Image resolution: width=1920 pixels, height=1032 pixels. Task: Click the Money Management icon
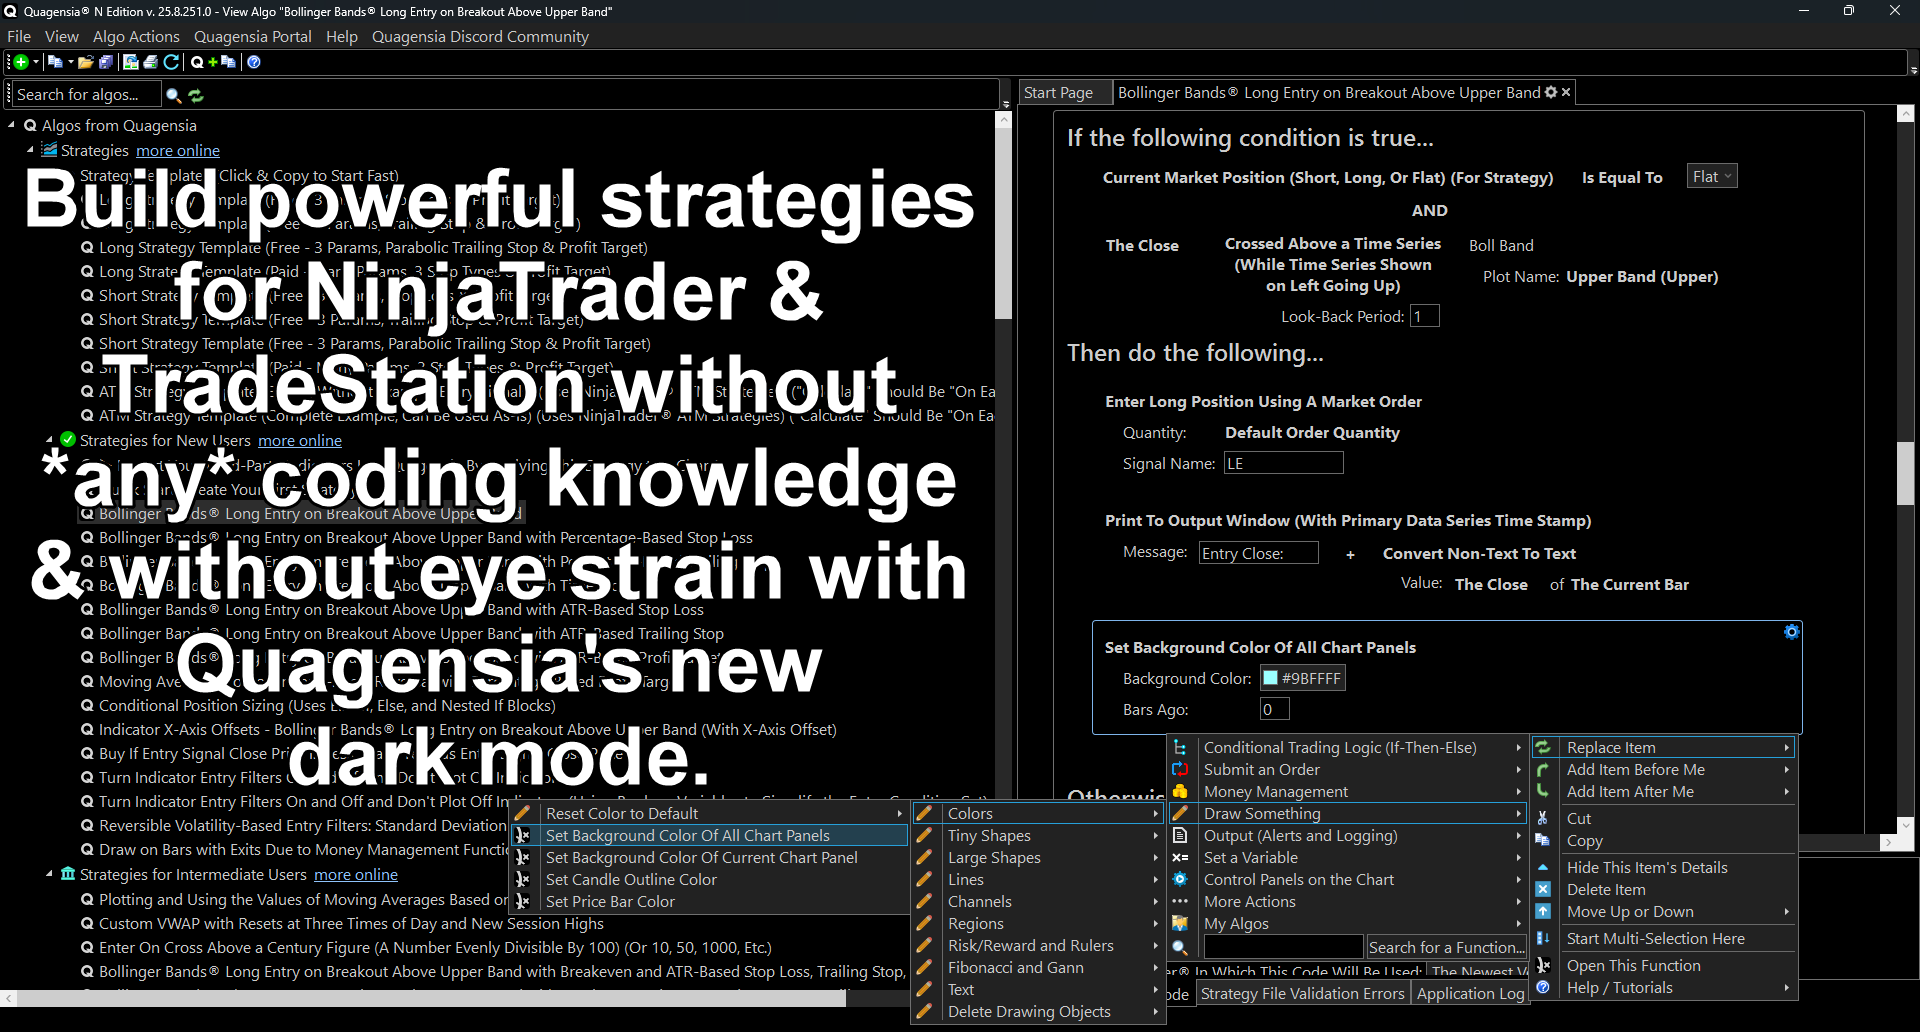pyautogui.click(x=1180, y=791)
